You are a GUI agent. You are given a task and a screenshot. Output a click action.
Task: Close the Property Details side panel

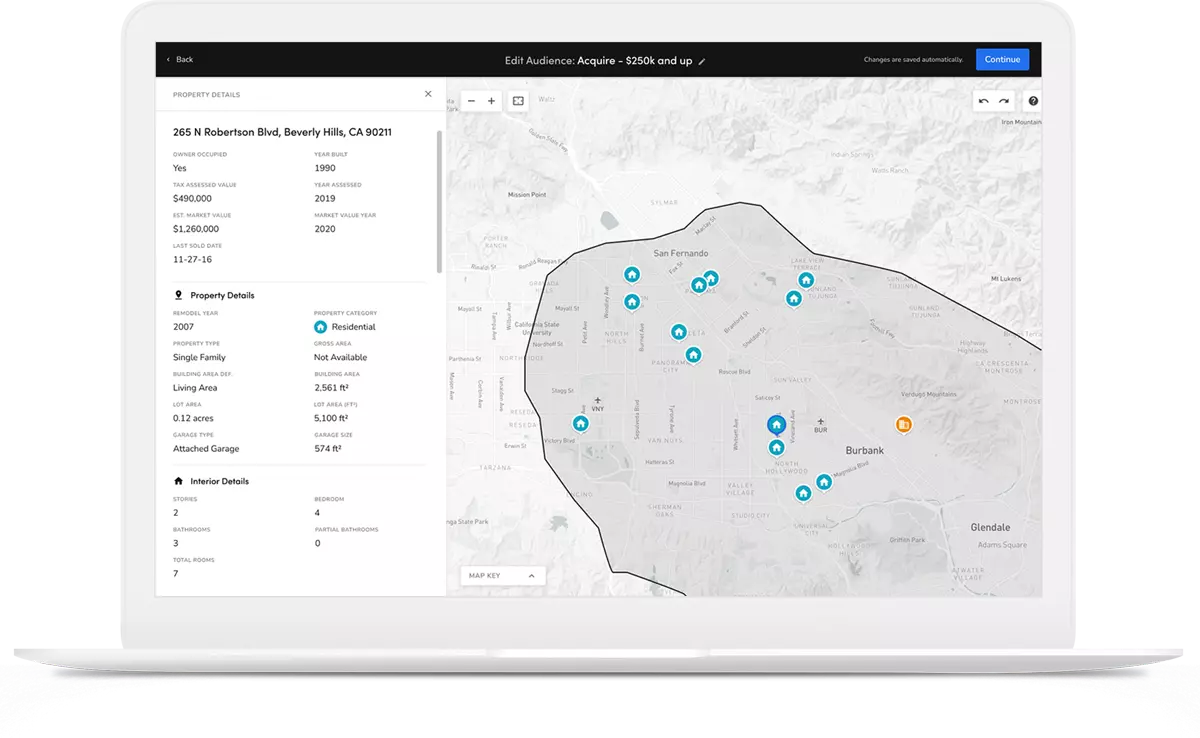pos(428,94)
